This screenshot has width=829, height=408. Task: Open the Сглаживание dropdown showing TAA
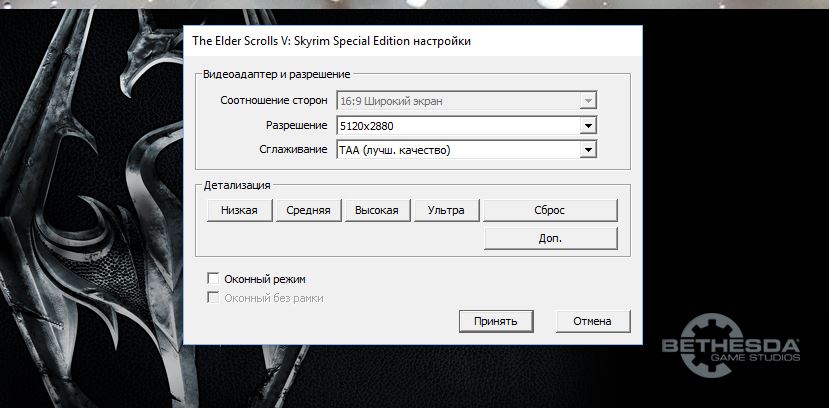pyautogui.click(x=466, y=150)
